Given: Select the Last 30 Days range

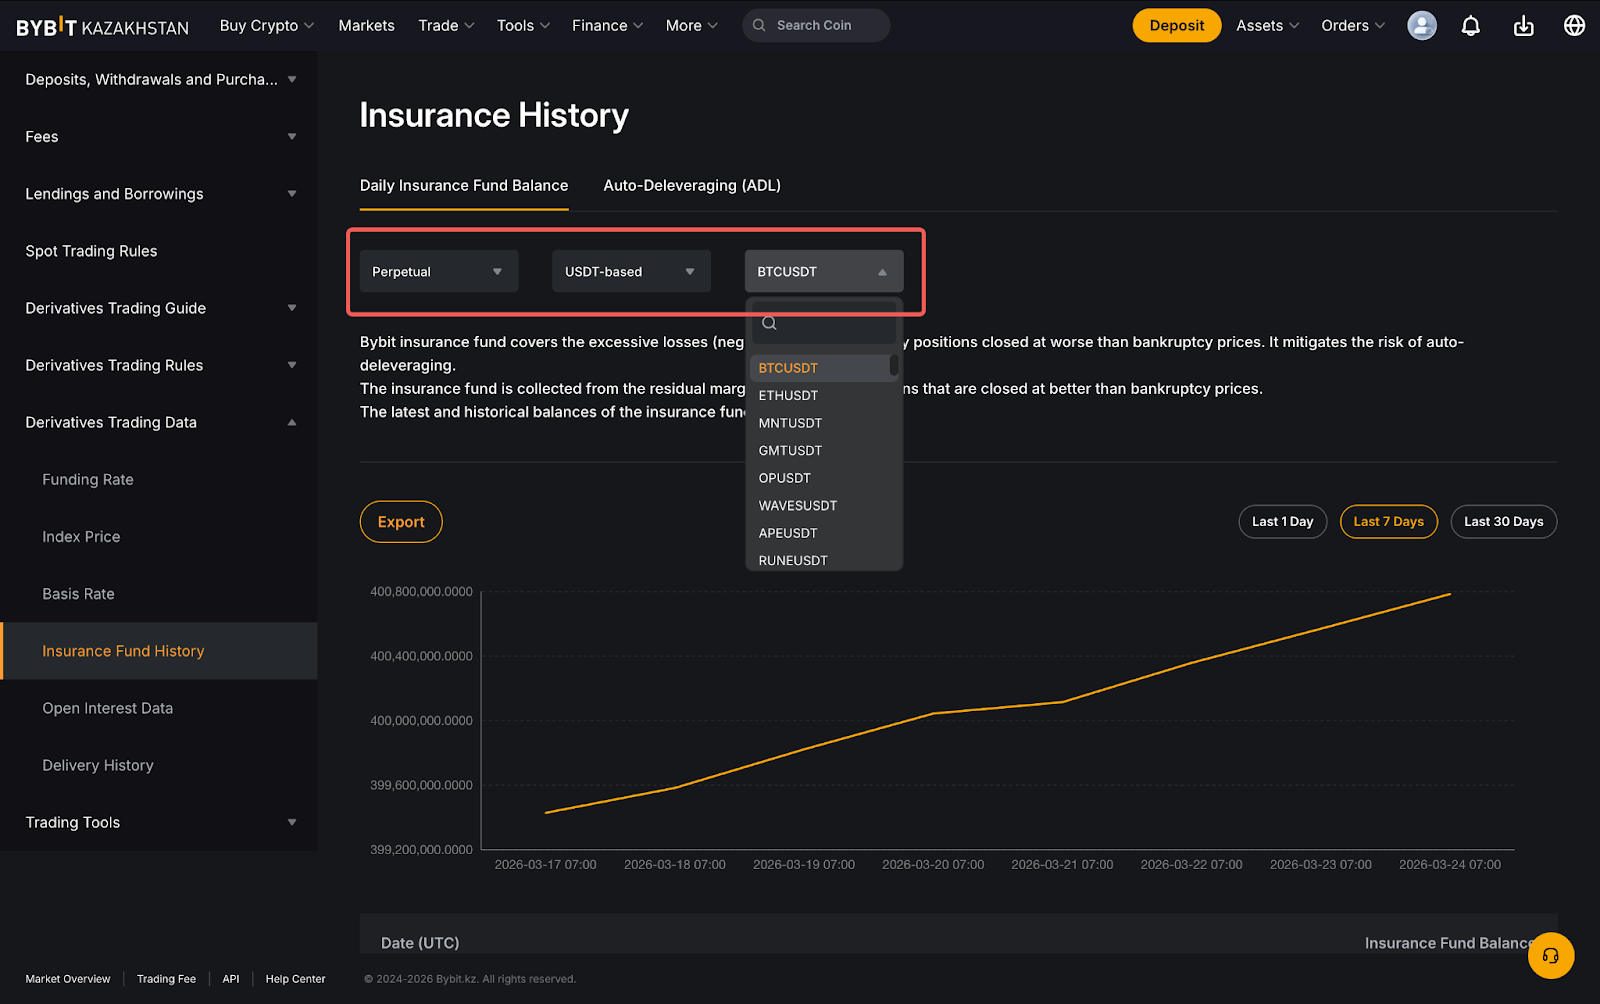Looking at the screenshot, I should (x=1503, y=522).
